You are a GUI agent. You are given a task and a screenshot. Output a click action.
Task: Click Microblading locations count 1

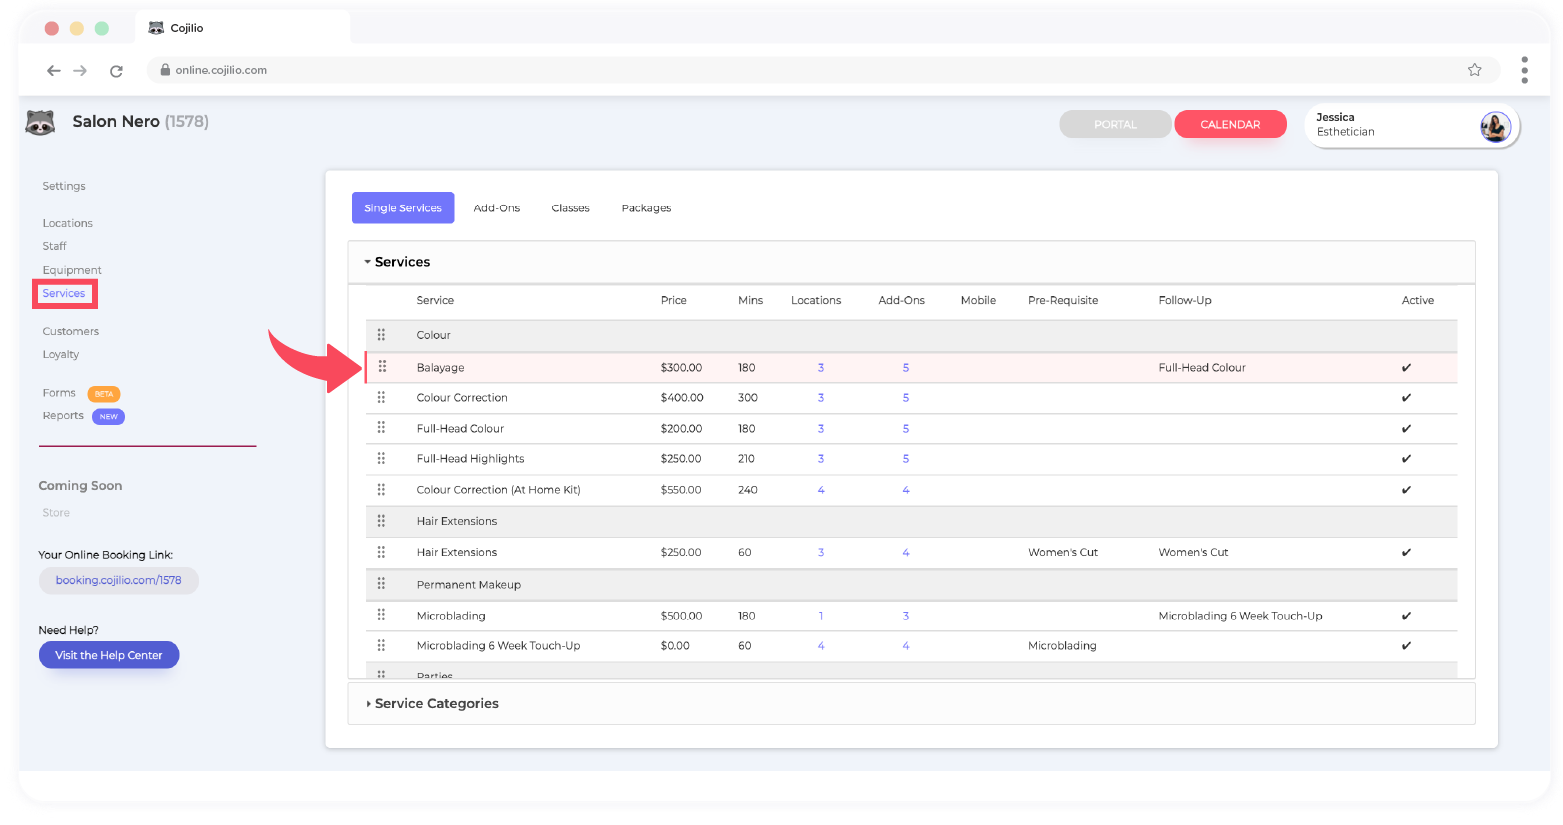(821, 616)
